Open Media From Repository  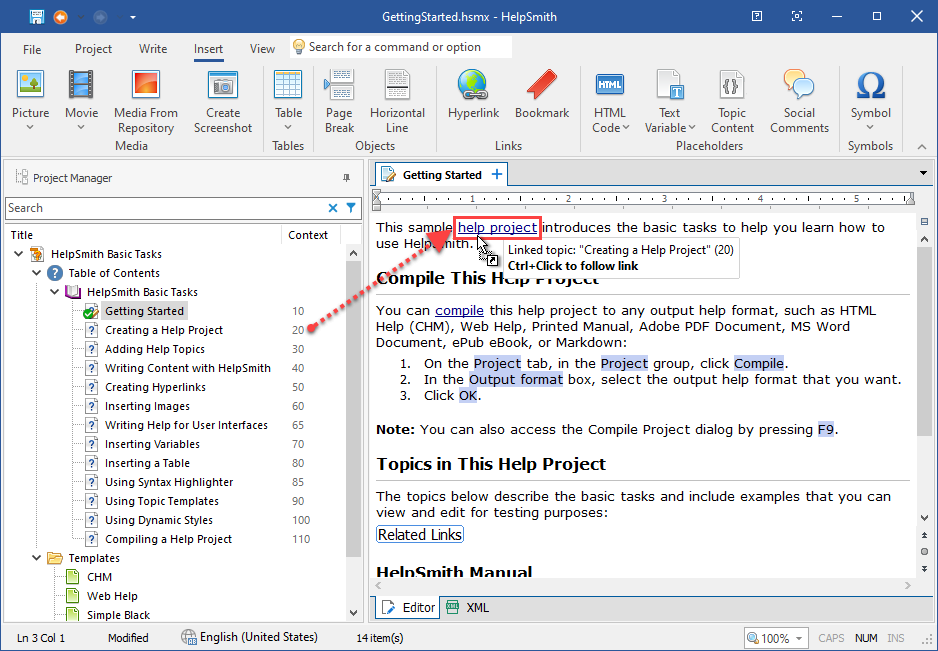pyautogui.click(x=146, y=102)
